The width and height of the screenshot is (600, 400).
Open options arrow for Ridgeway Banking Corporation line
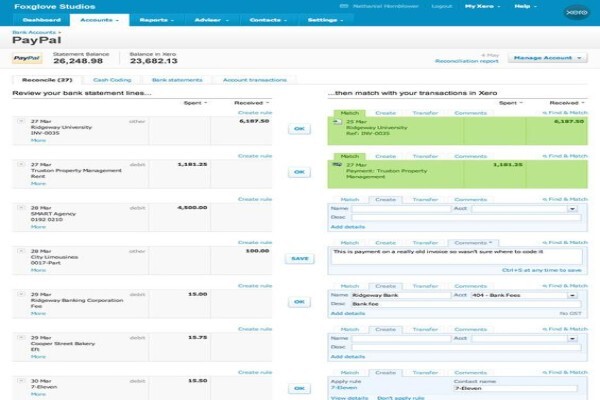point(21,294)
